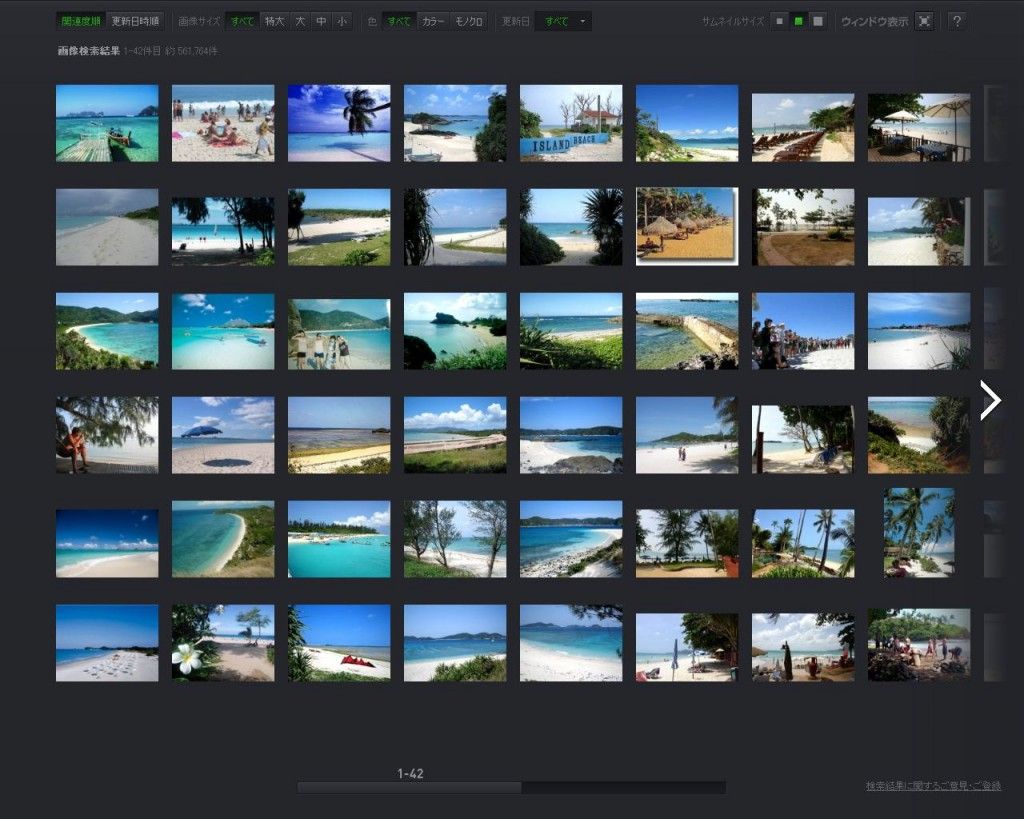
Task: Set color filter to すべて
Action: tap(399, 22)
